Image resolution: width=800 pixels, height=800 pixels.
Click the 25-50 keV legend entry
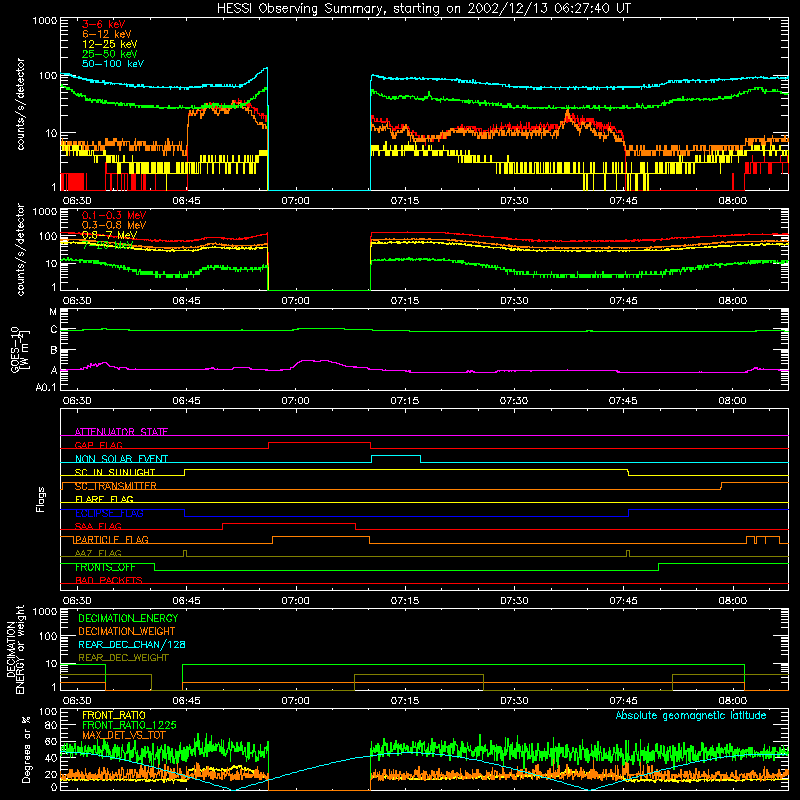pos(110,54)
